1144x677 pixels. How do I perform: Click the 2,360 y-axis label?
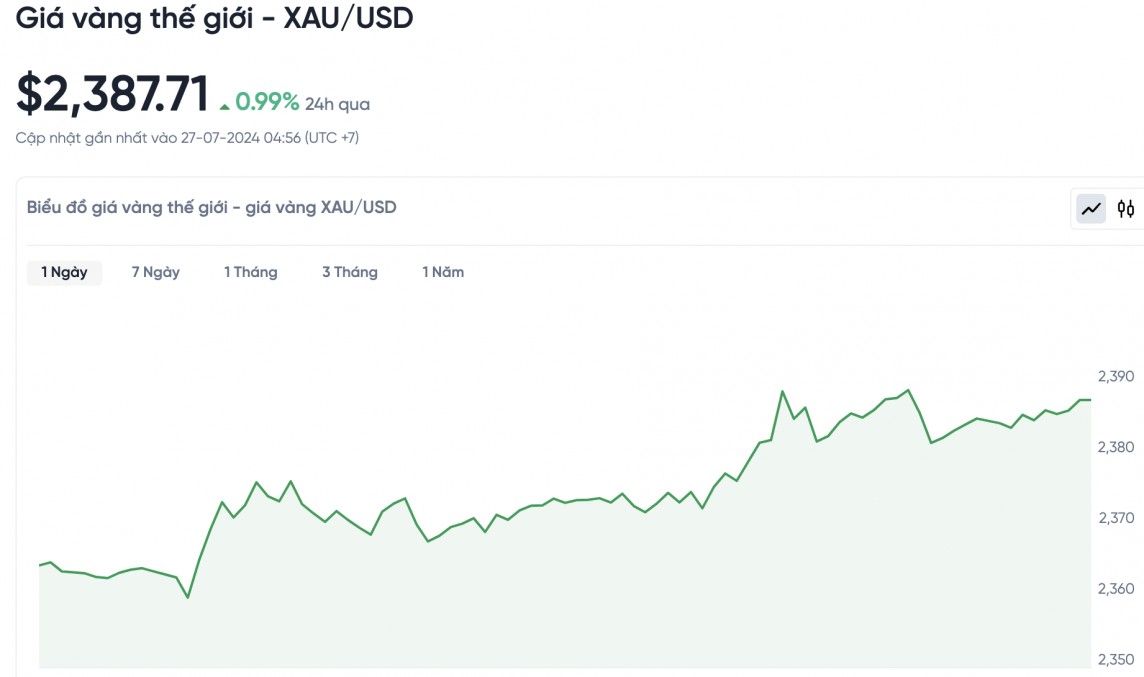point(1115,588)
